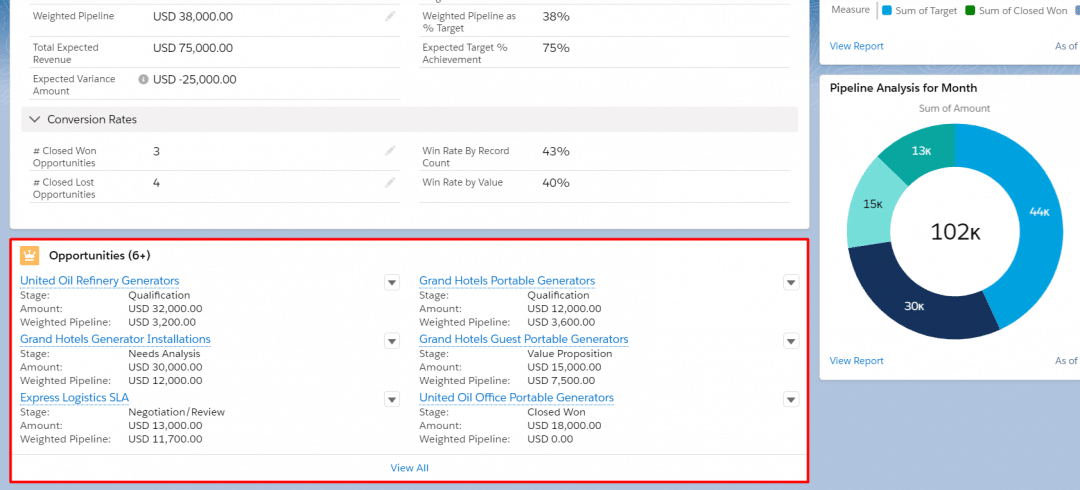Screen dimensions: 1080x490
Task: Open Grand Hotels Guest Portable Generators link
Action: [523, 339]
